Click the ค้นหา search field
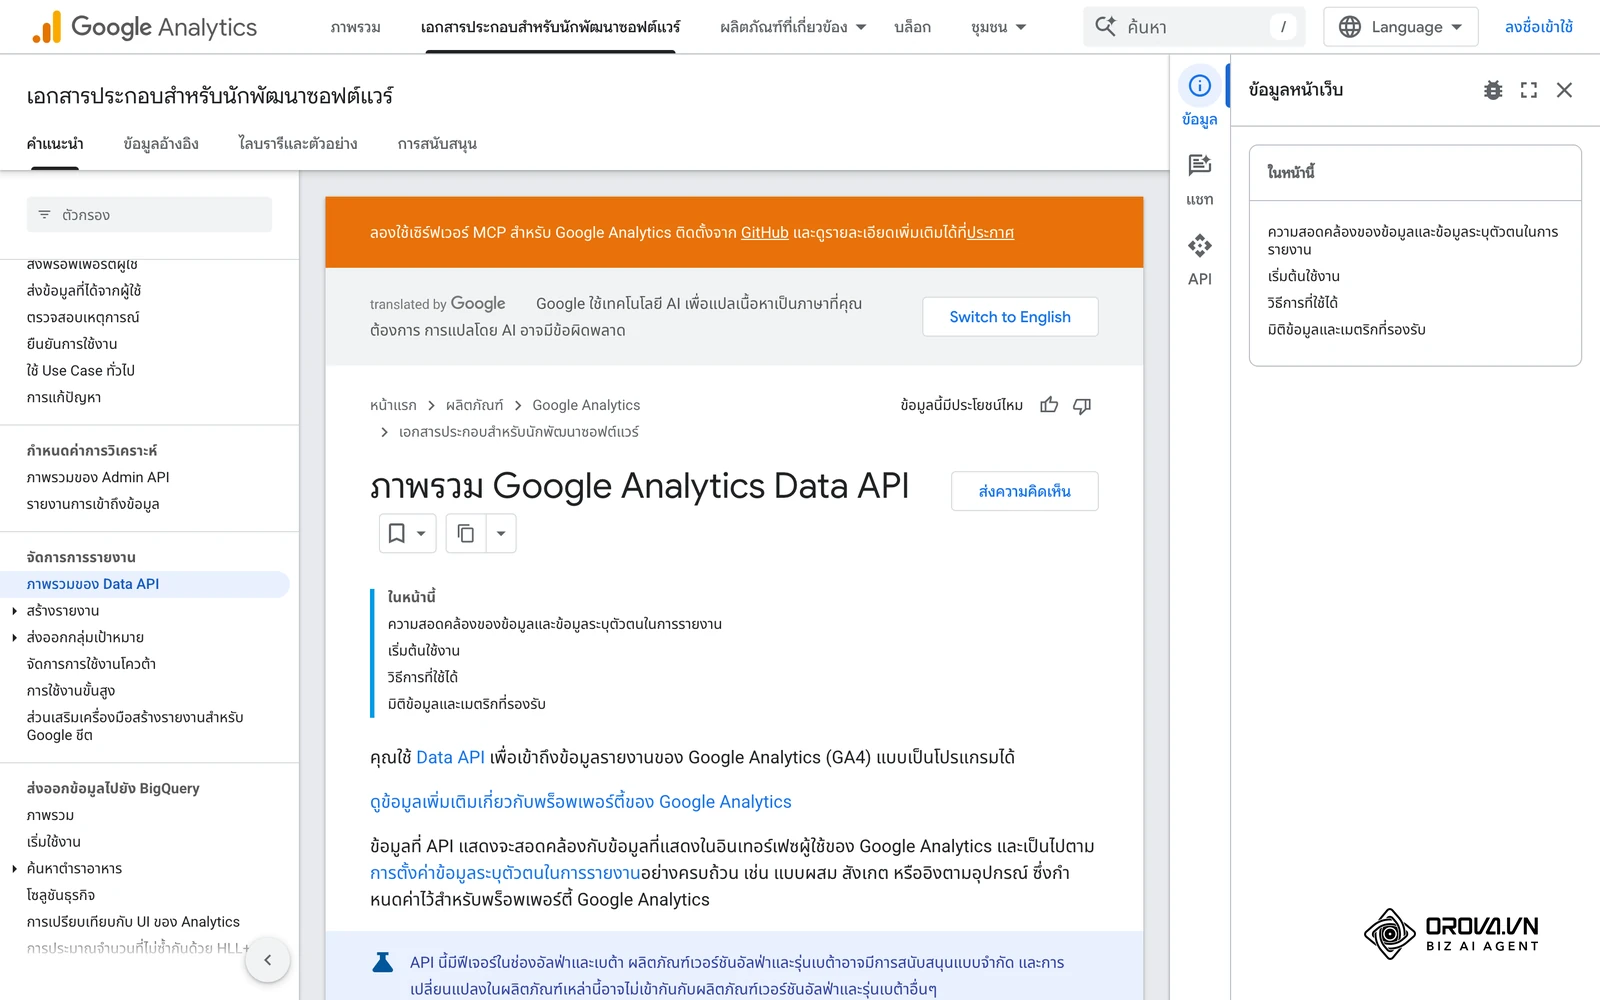Screen dimensions: 1600x1000 pos(1194,27)
